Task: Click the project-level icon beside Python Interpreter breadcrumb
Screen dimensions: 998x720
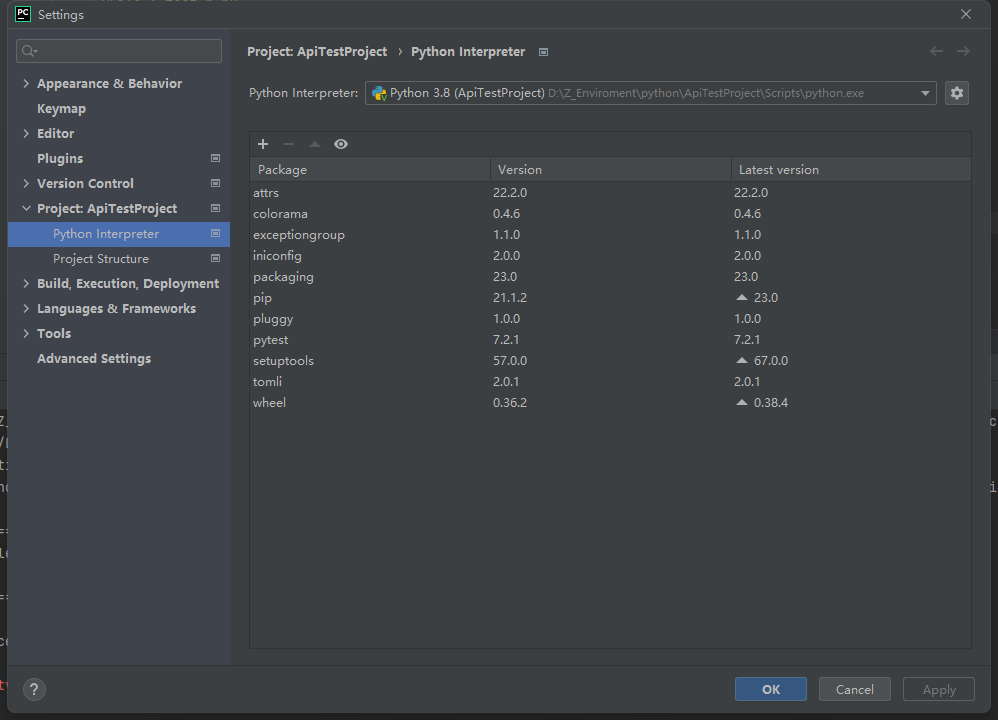Action: click(544, 52)
